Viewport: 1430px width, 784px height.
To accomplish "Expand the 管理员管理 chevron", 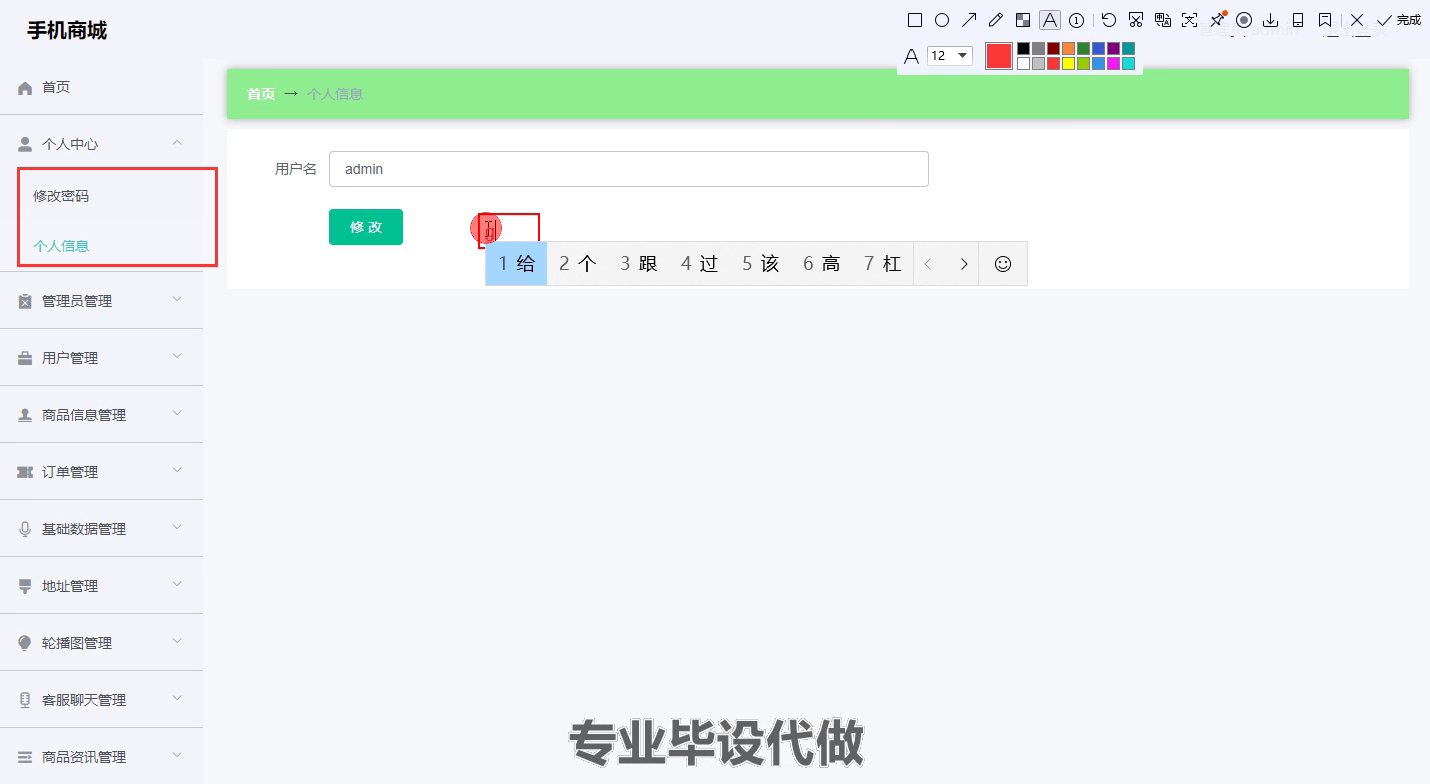I will [177, 299].
